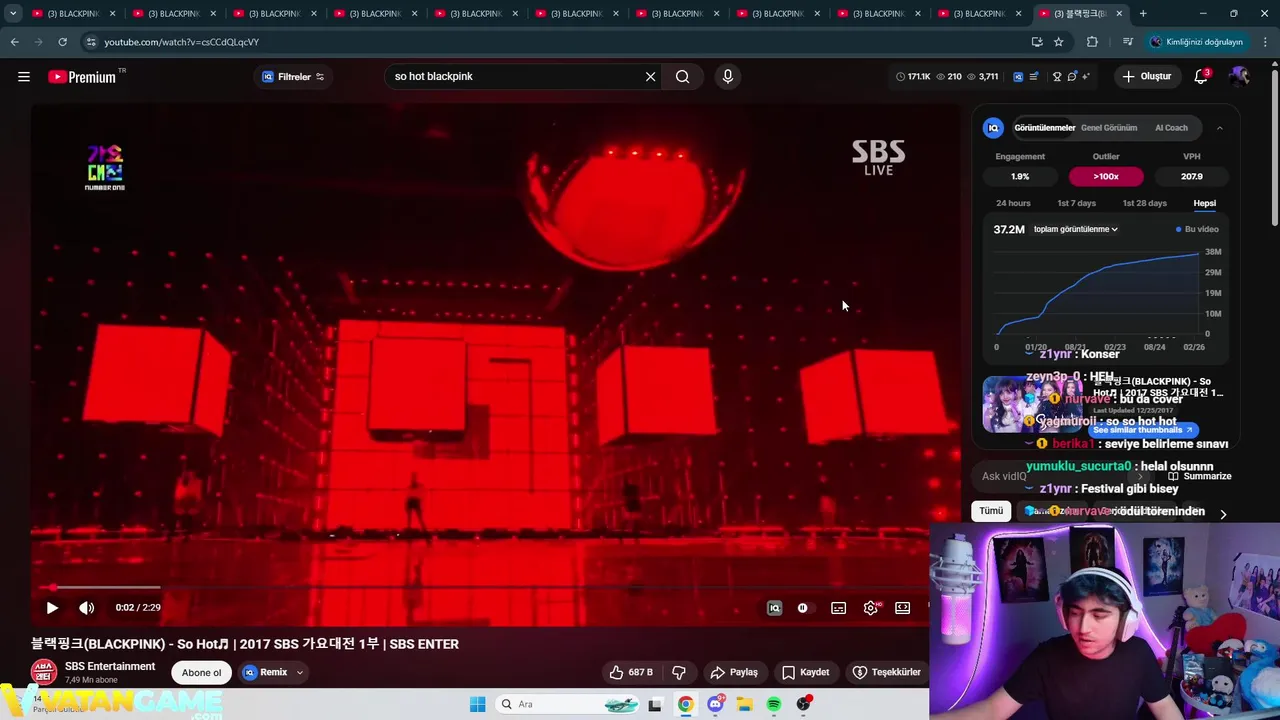
Task: Select the 24 hours time range
Action: (1013, 203)
